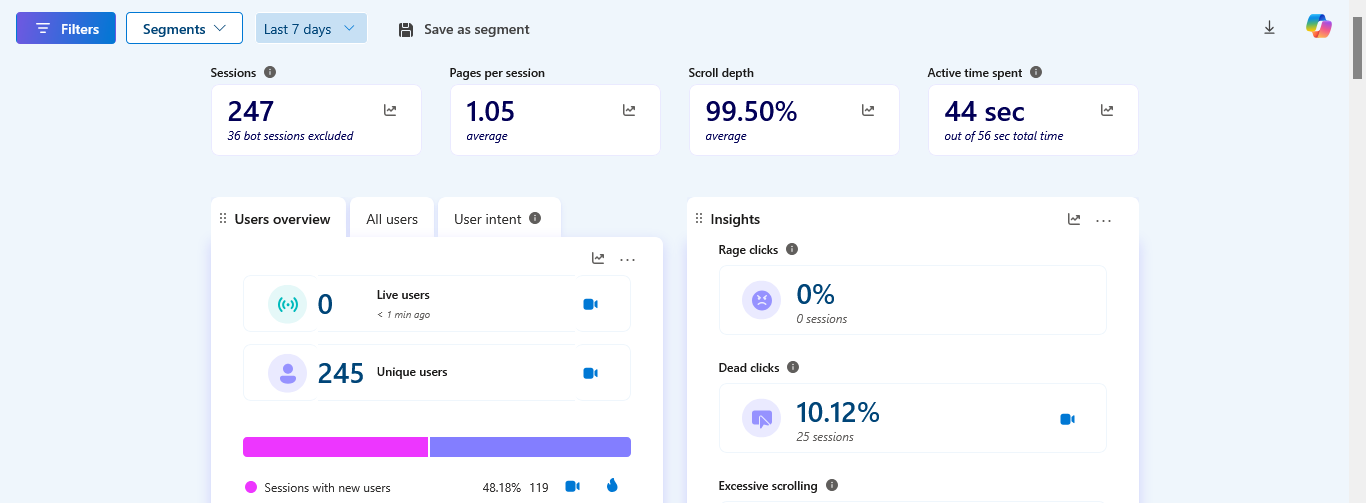
Task: Open more options ellipsis in Users overview card
Action: [x=627, y=259]
